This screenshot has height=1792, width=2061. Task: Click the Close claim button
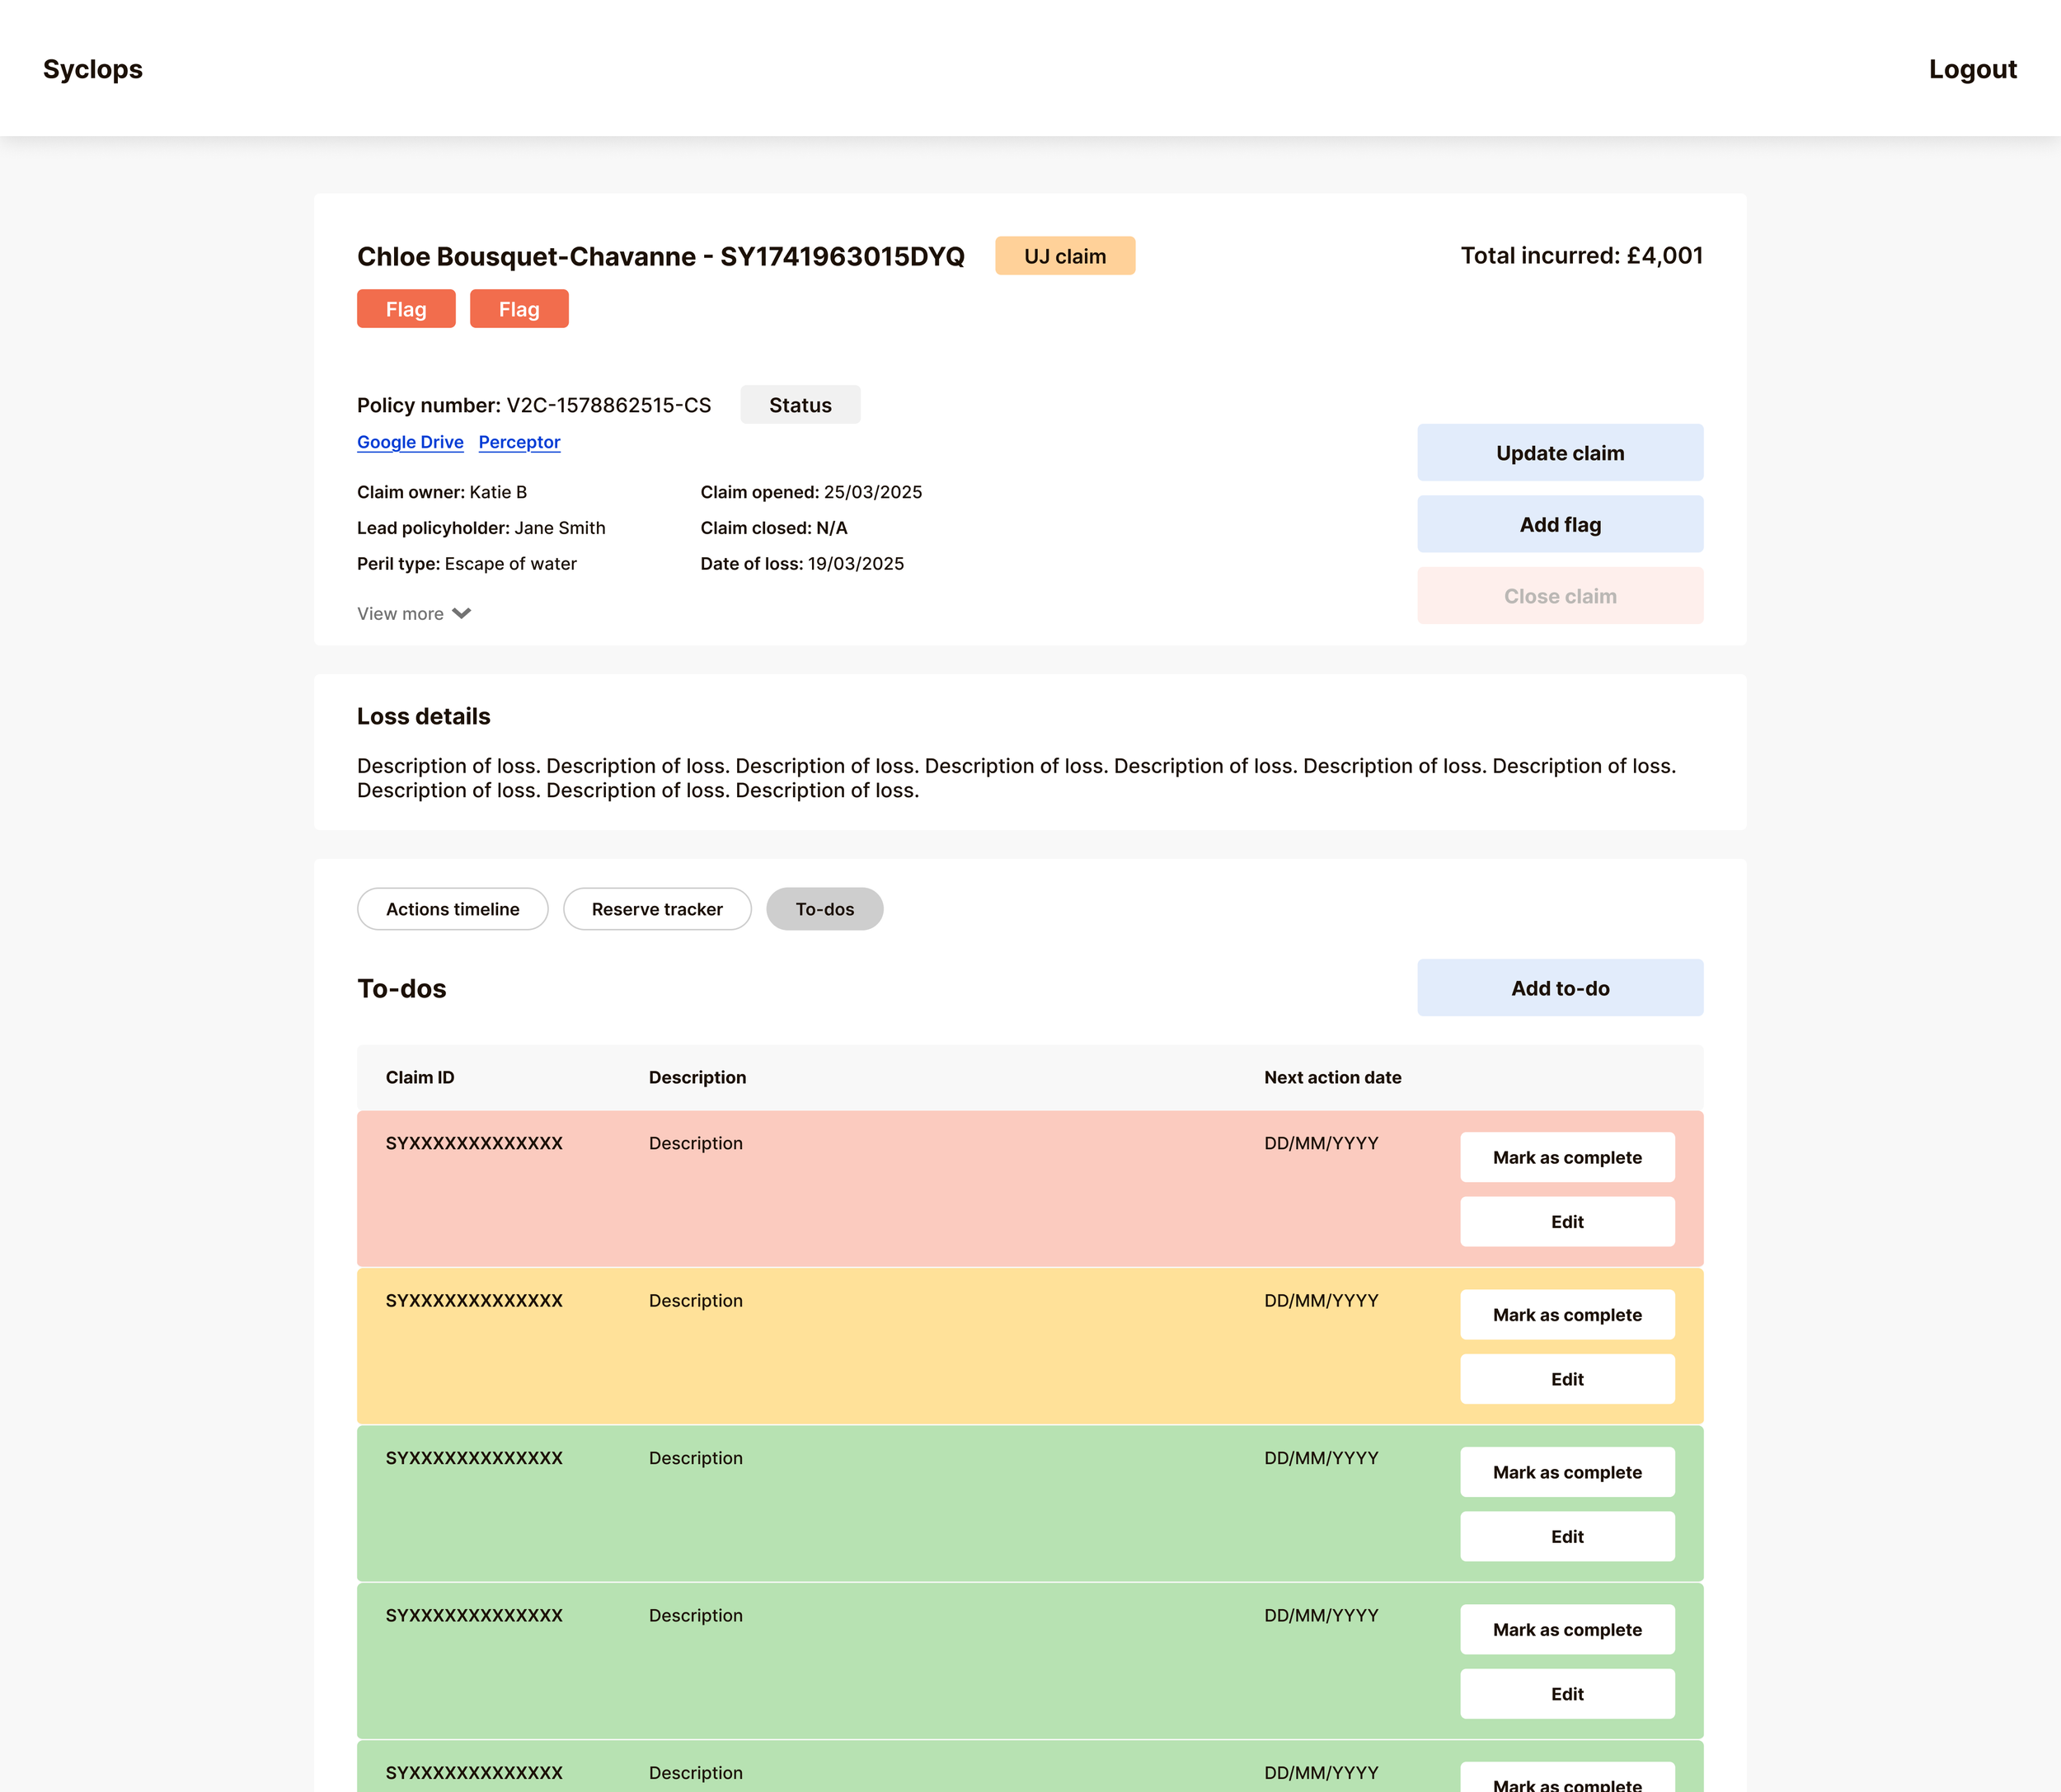click(1559, 596)
